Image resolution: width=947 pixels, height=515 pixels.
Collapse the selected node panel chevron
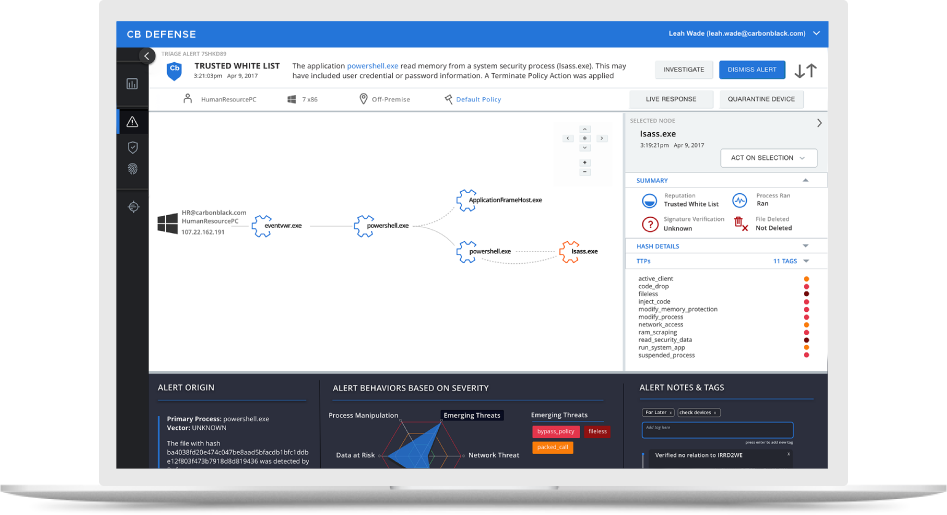point(820,123)
